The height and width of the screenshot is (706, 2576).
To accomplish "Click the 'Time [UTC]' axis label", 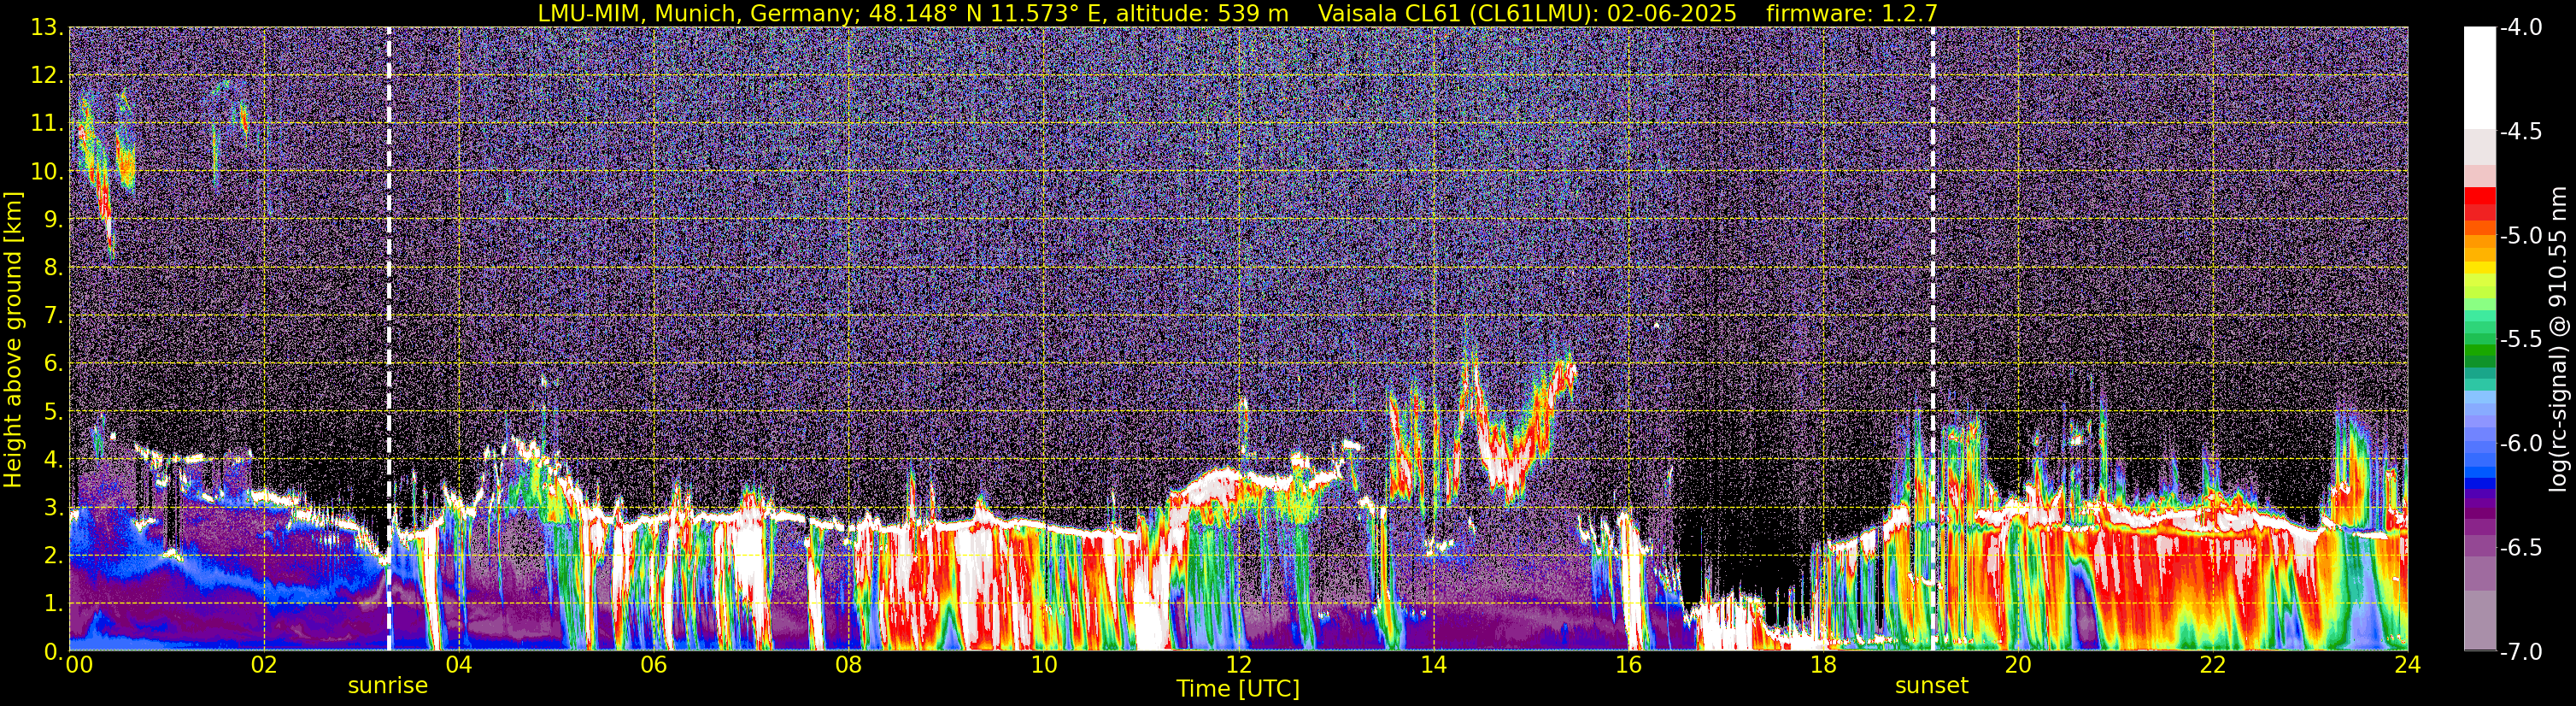I will coord(1238,688).
